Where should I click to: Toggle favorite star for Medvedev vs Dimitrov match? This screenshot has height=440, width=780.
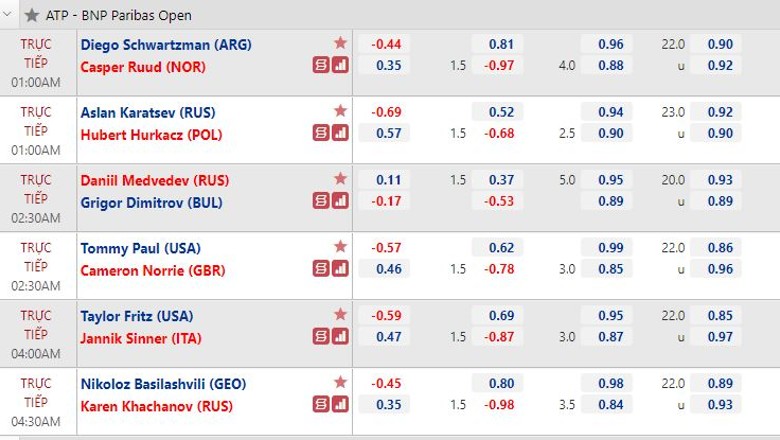pyautogui.click(x=340, y=178)
